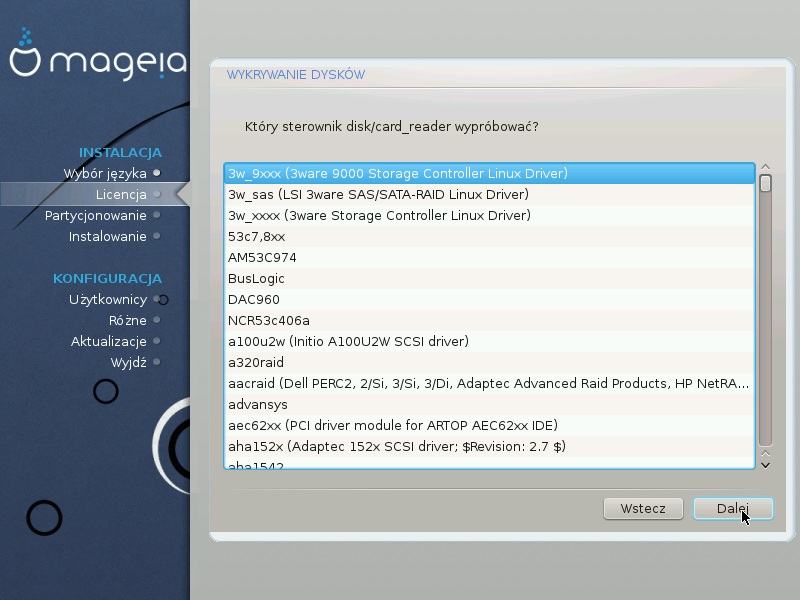Click the Wstecz button
Viewport: 800px width, 600px height.
(643, 509)
